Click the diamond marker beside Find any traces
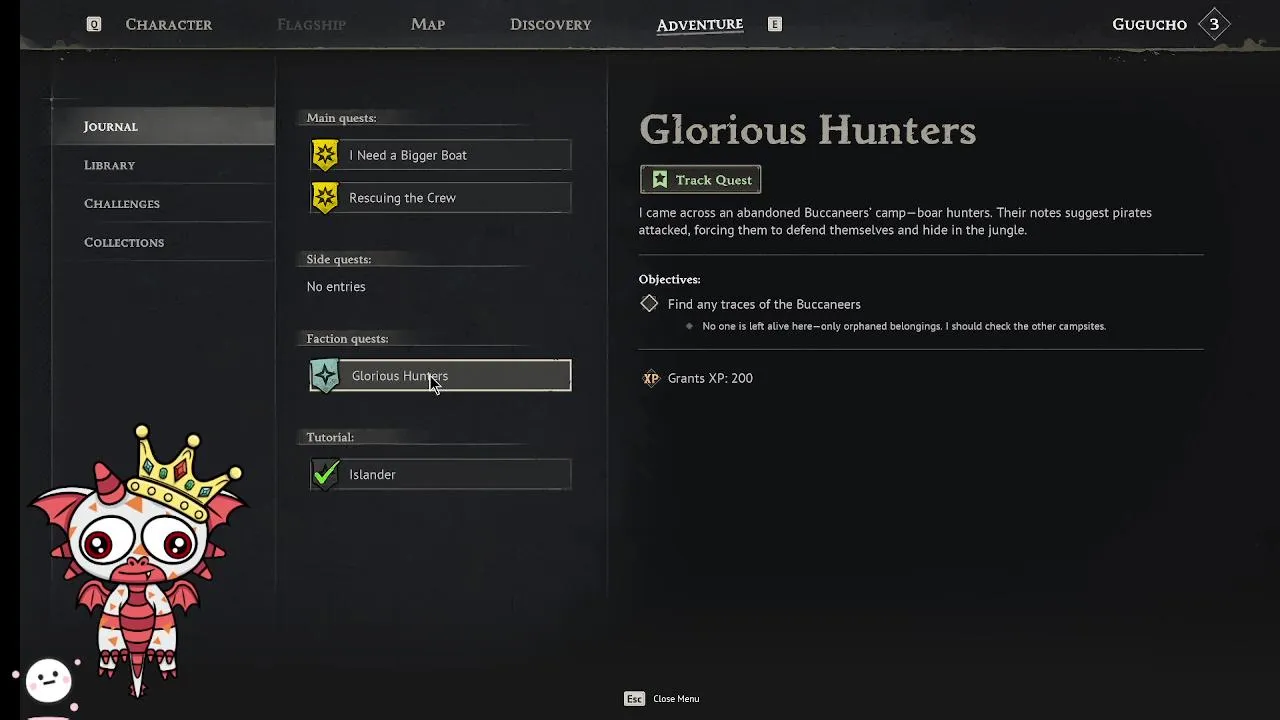 pos(649,303)
